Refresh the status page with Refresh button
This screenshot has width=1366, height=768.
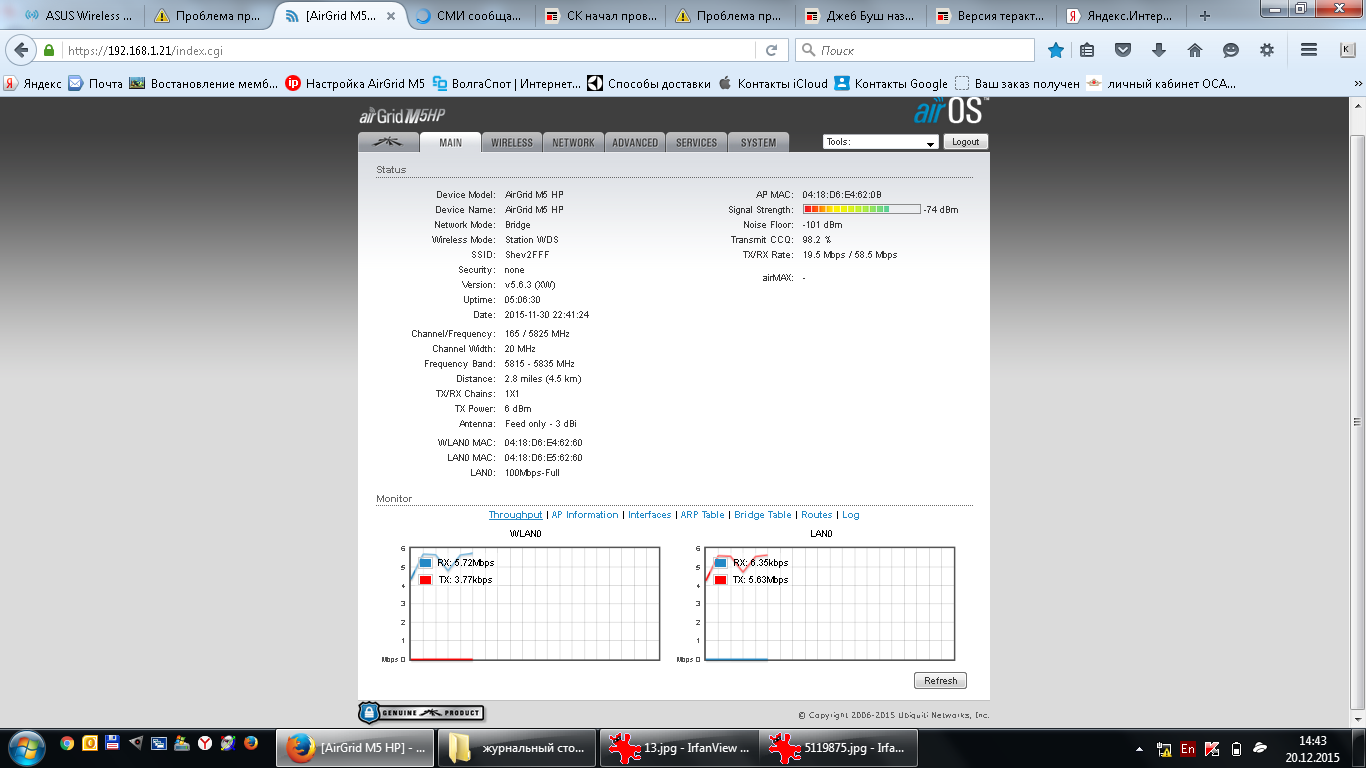(x=940, y=681)
